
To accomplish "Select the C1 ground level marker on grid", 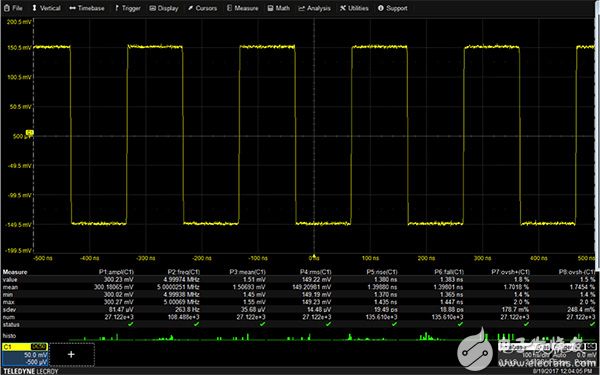I will (29, 132).
